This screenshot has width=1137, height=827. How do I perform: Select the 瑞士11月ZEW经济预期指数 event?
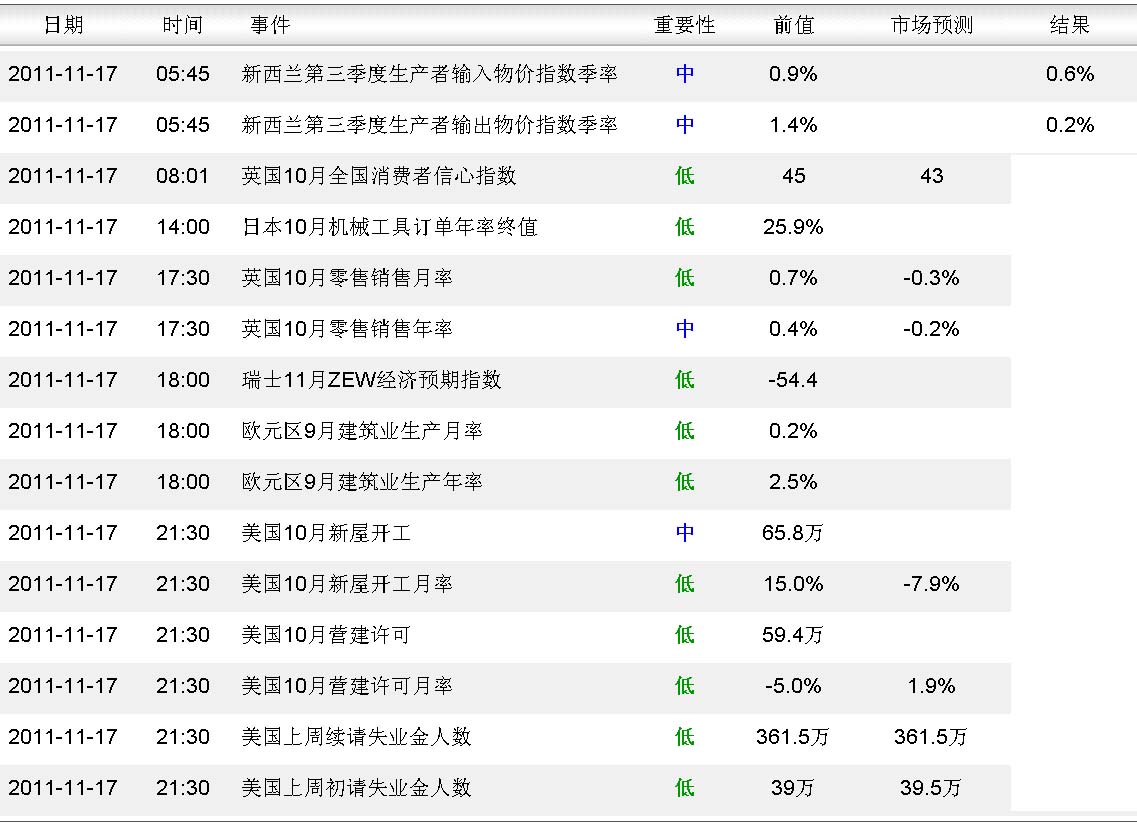click(372, 380)
